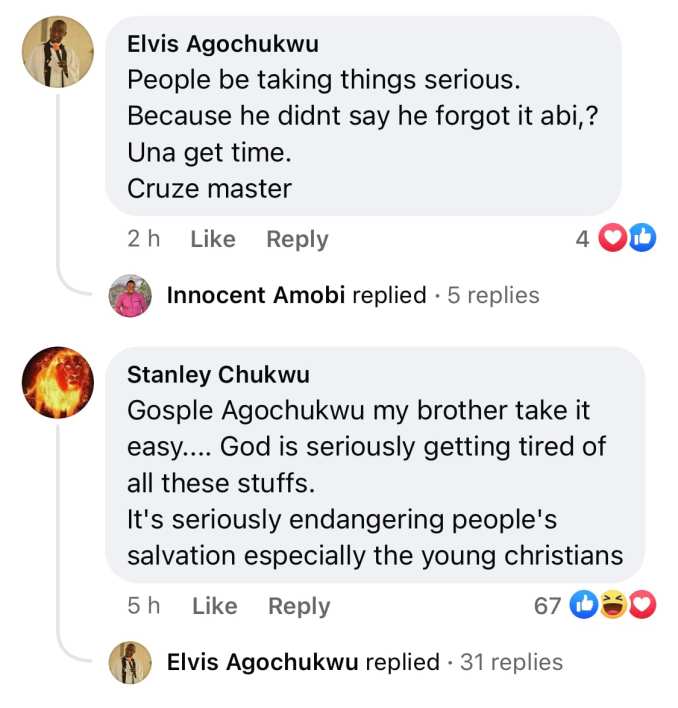This screenshot has height=708, width=678.
Task: Expand the 5 replies thread
Action: (493, 295)
